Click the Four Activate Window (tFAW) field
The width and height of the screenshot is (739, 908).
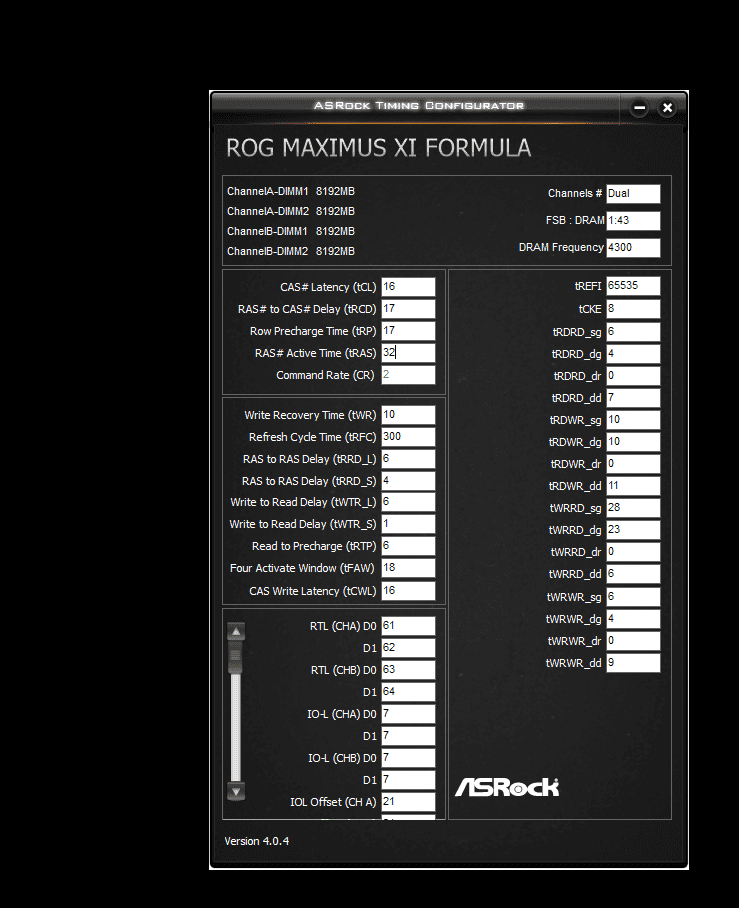click(x=408, y=568)
